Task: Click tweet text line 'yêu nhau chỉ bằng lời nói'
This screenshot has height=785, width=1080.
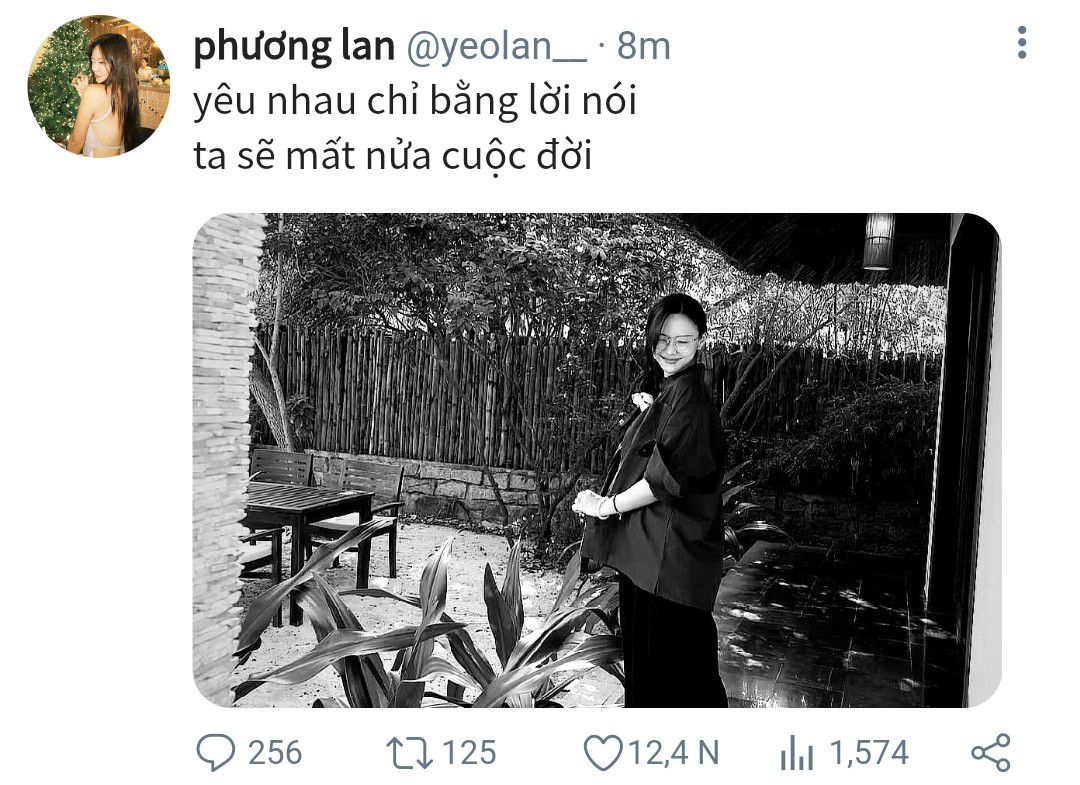Action: tap(415, 102)
